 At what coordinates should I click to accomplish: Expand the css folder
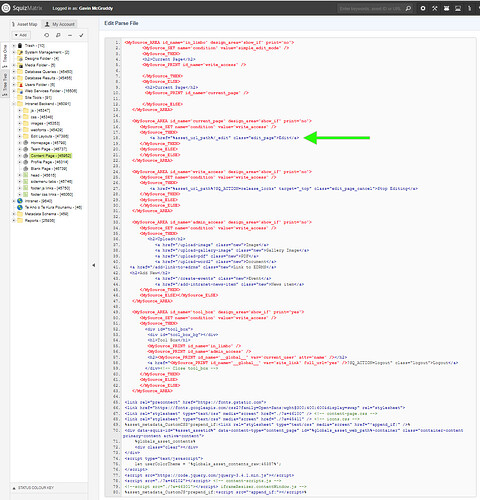pyautogui.click(x=20, y=117)
